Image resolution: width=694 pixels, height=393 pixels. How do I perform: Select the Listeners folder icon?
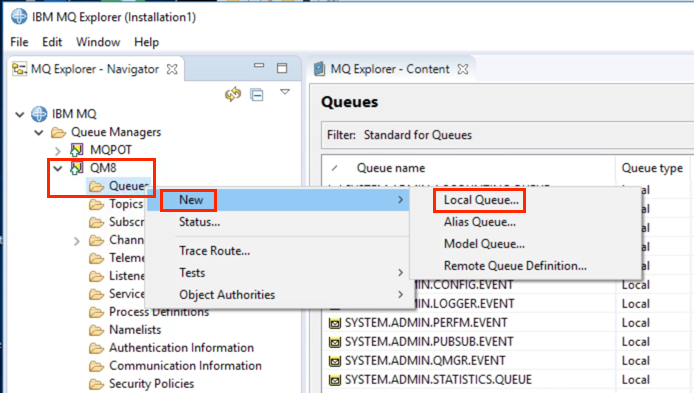96,276
